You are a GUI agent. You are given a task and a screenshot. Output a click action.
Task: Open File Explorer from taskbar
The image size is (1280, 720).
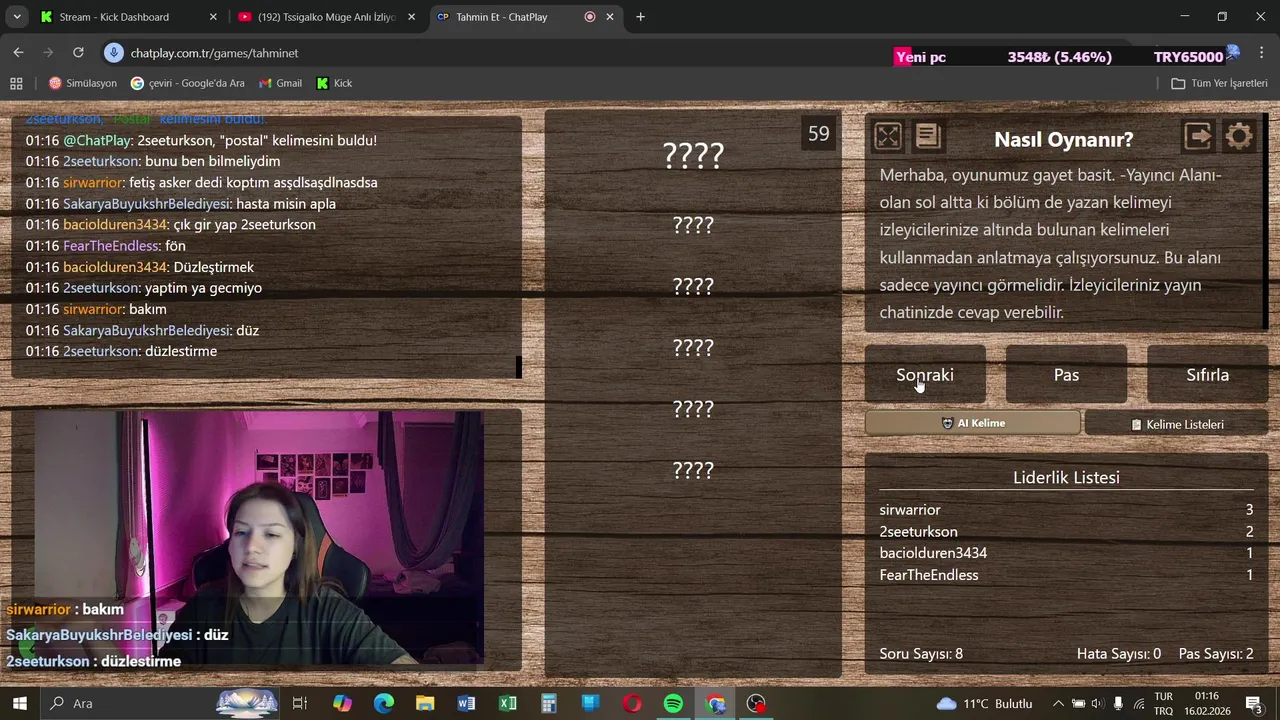pos(425,703)
